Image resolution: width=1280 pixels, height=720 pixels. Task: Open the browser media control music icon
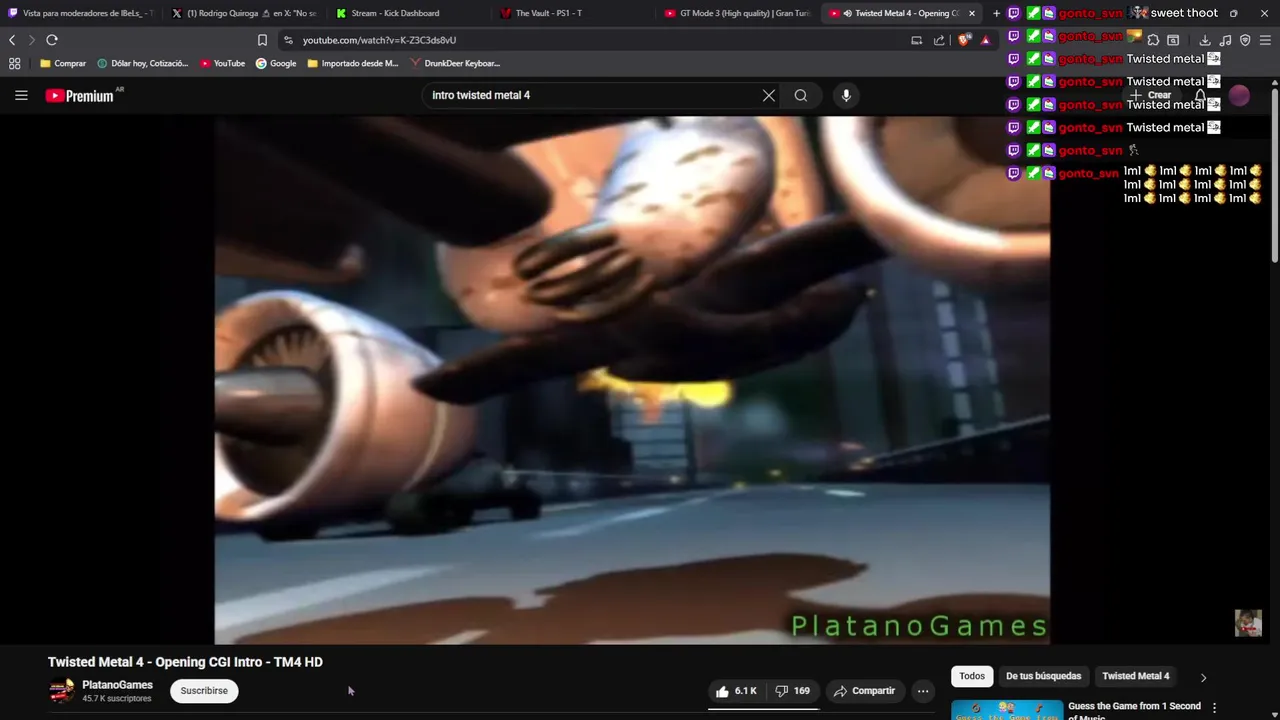1225,40
